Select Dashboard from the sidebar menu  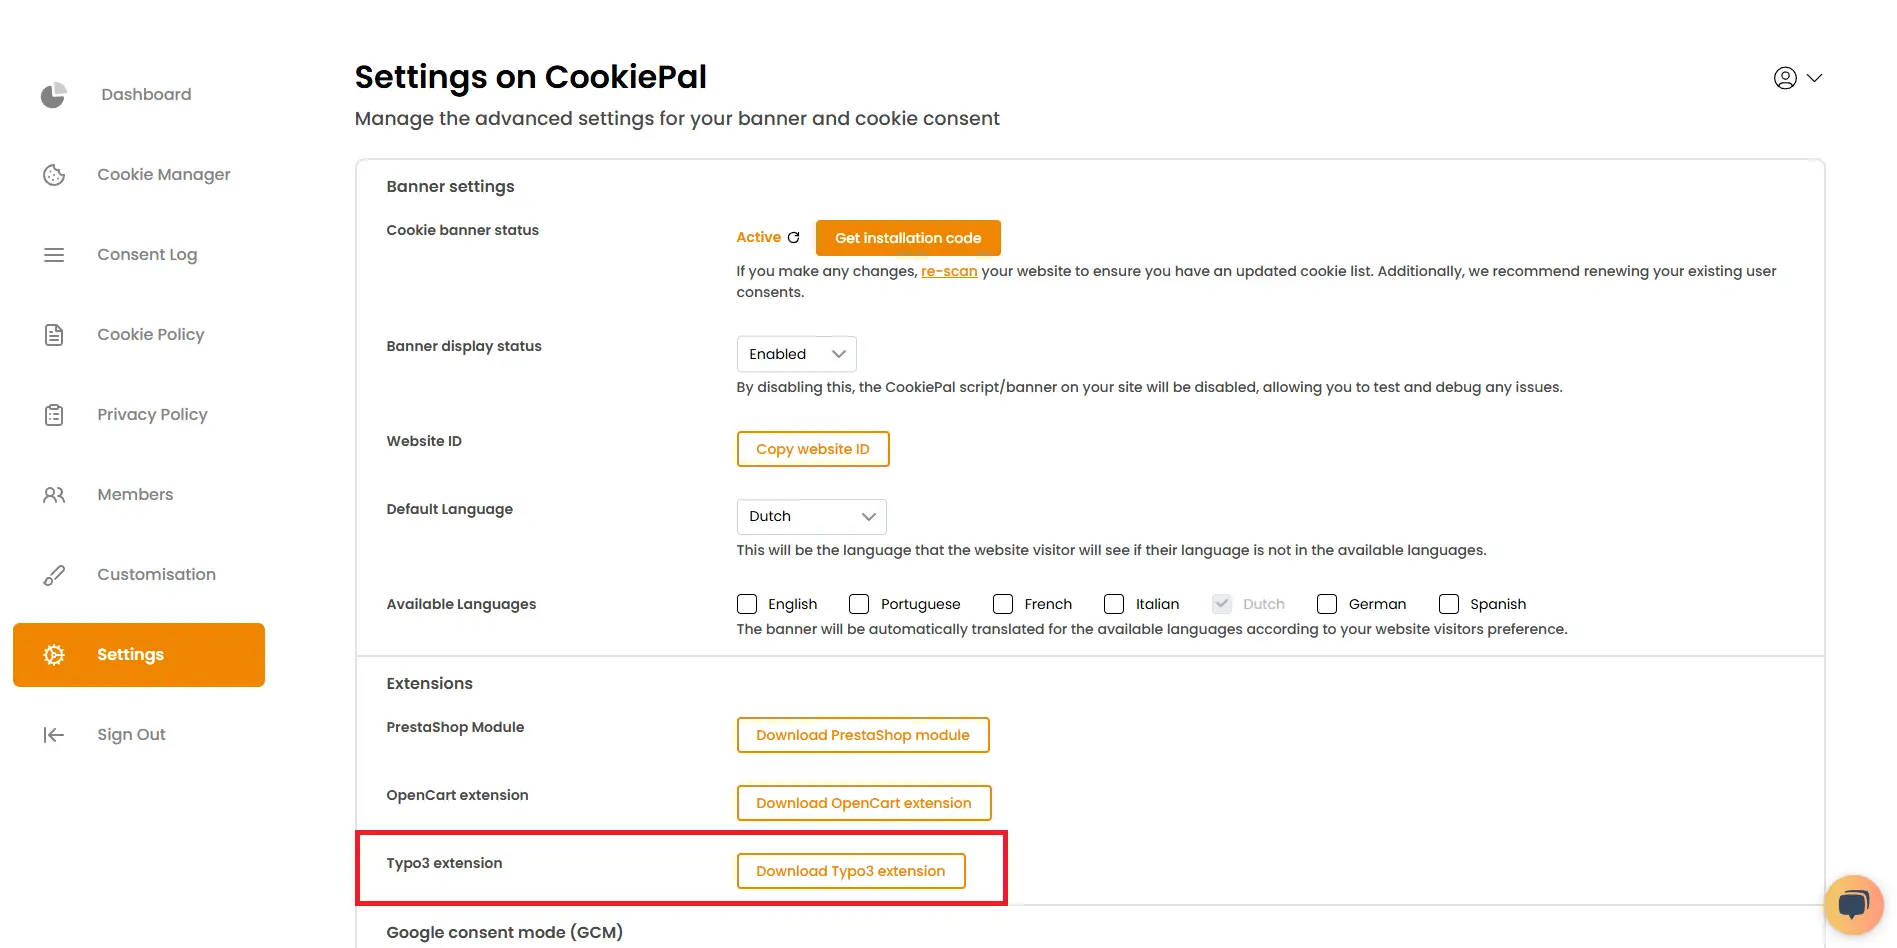click(x=145, y=94)
